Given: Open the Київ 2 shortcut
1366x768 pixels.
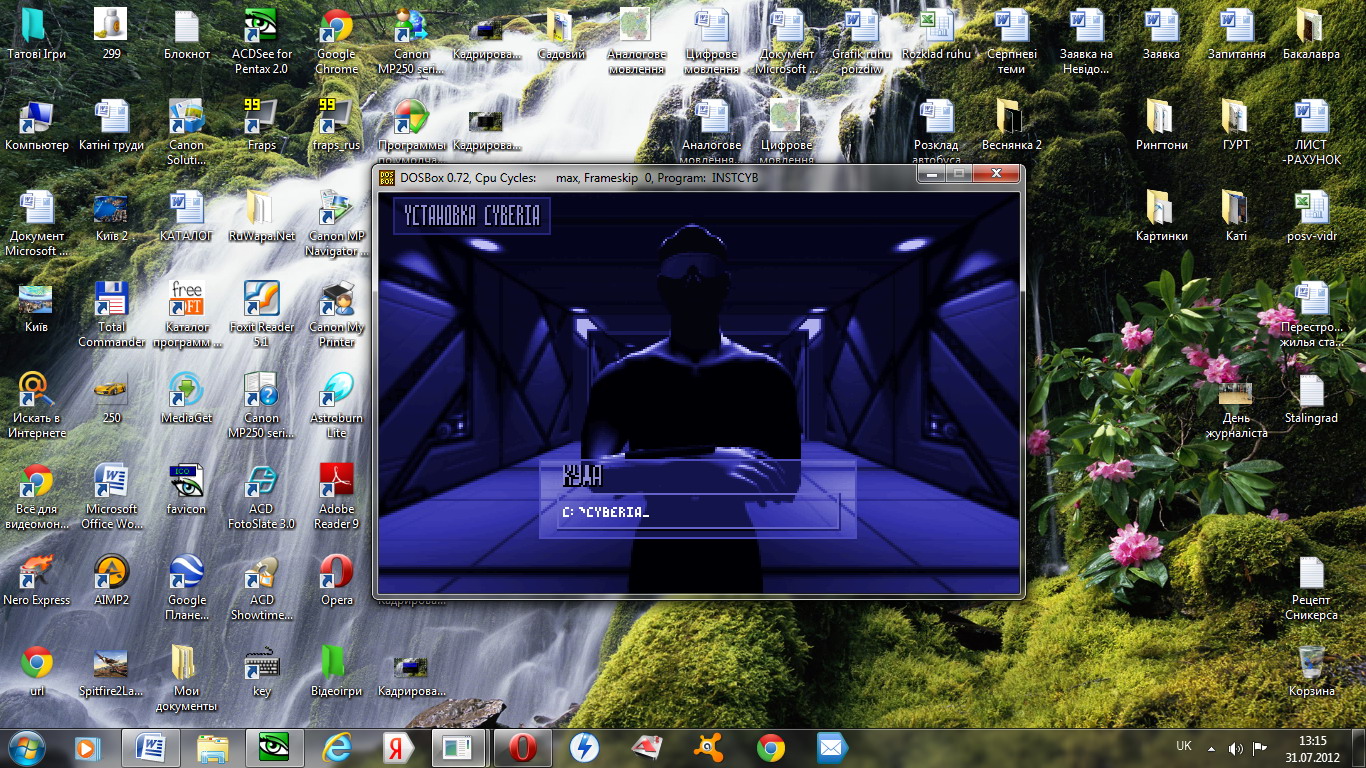Looking at the screenshot, I should pyautogui.click(x=111, y=216).
